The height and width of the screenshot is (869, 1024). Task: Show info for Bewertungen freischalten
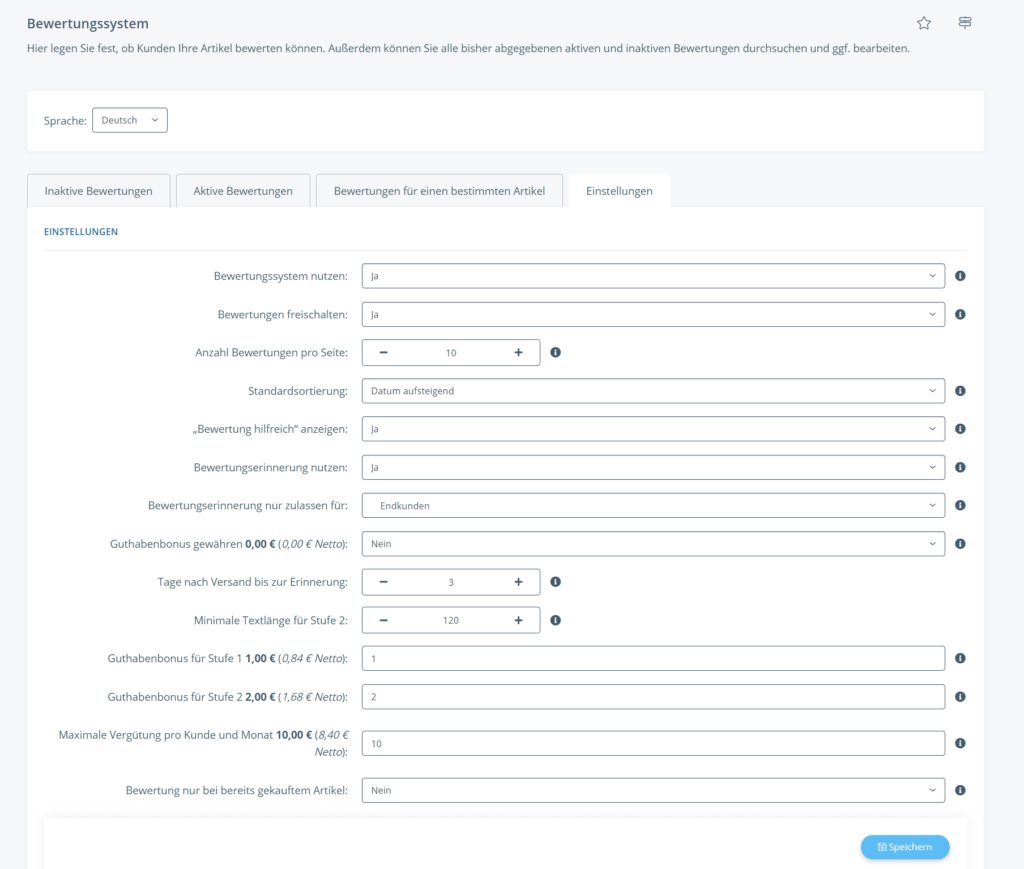click(960, 314)
